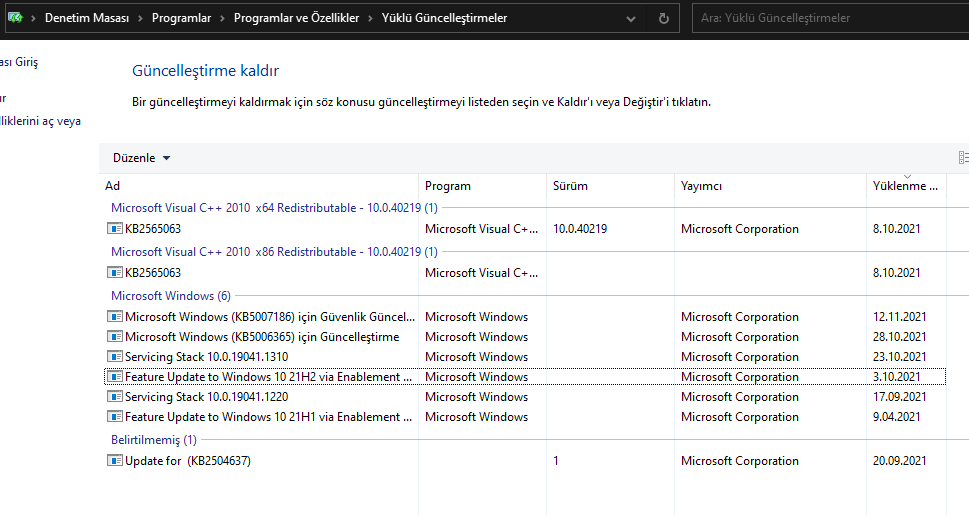
Task: Click icon of Feature Update 21H2 row
Action: [114, 377]
